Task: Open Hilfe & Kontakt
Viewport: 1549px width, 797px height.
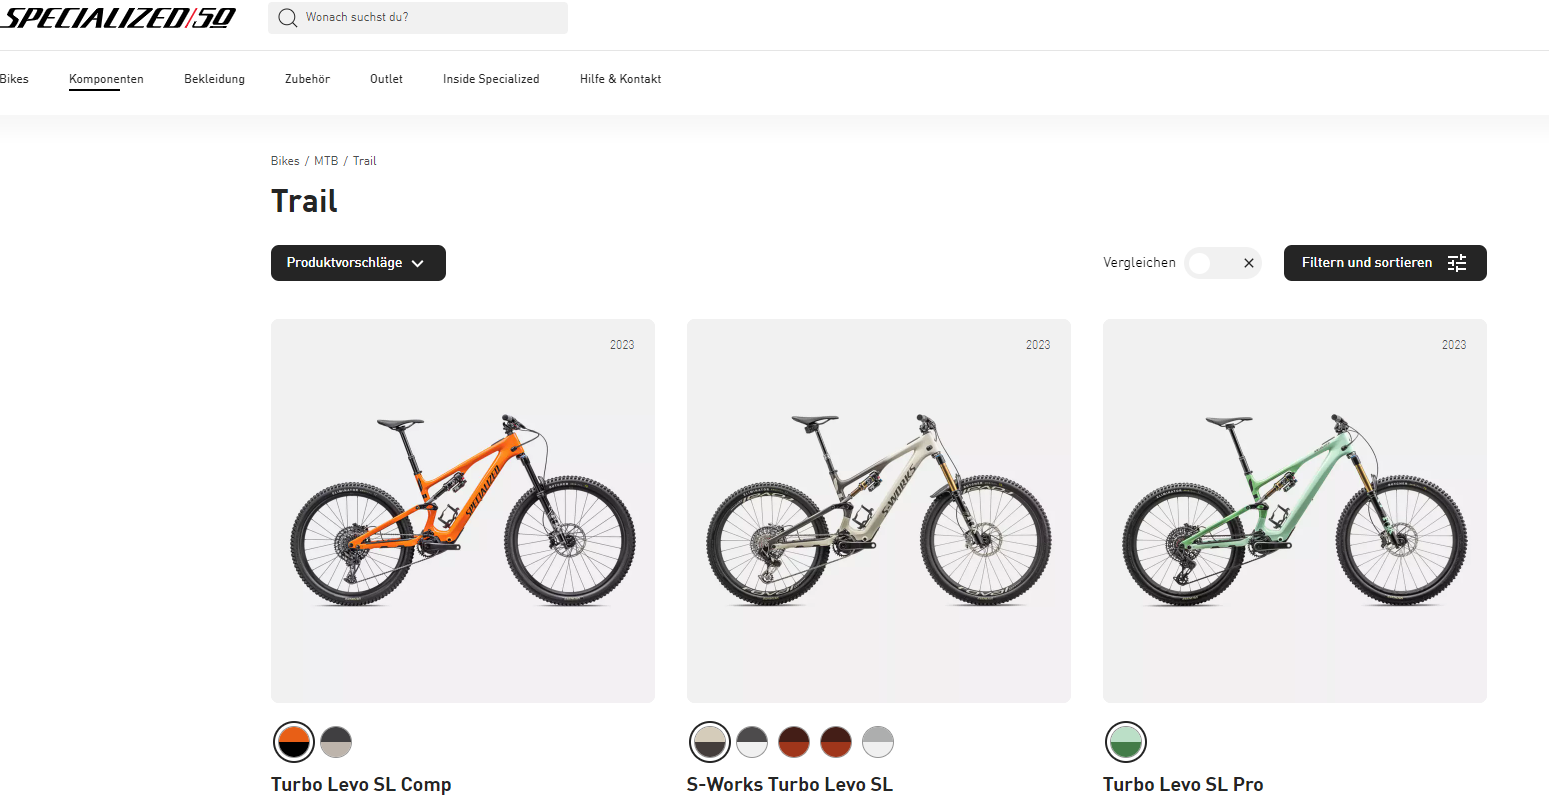Action: pyautogui.click(x=620, y=79)
